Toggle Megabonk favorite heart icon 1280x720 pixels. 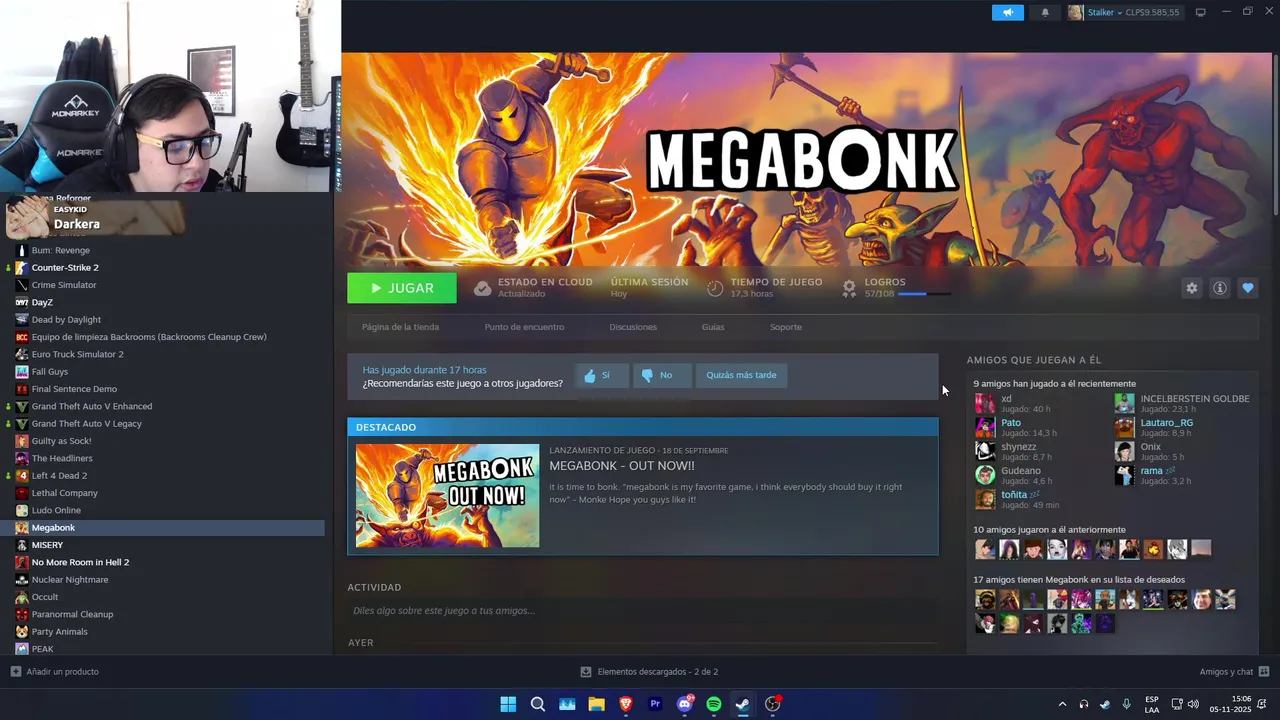pos(1248,288)
